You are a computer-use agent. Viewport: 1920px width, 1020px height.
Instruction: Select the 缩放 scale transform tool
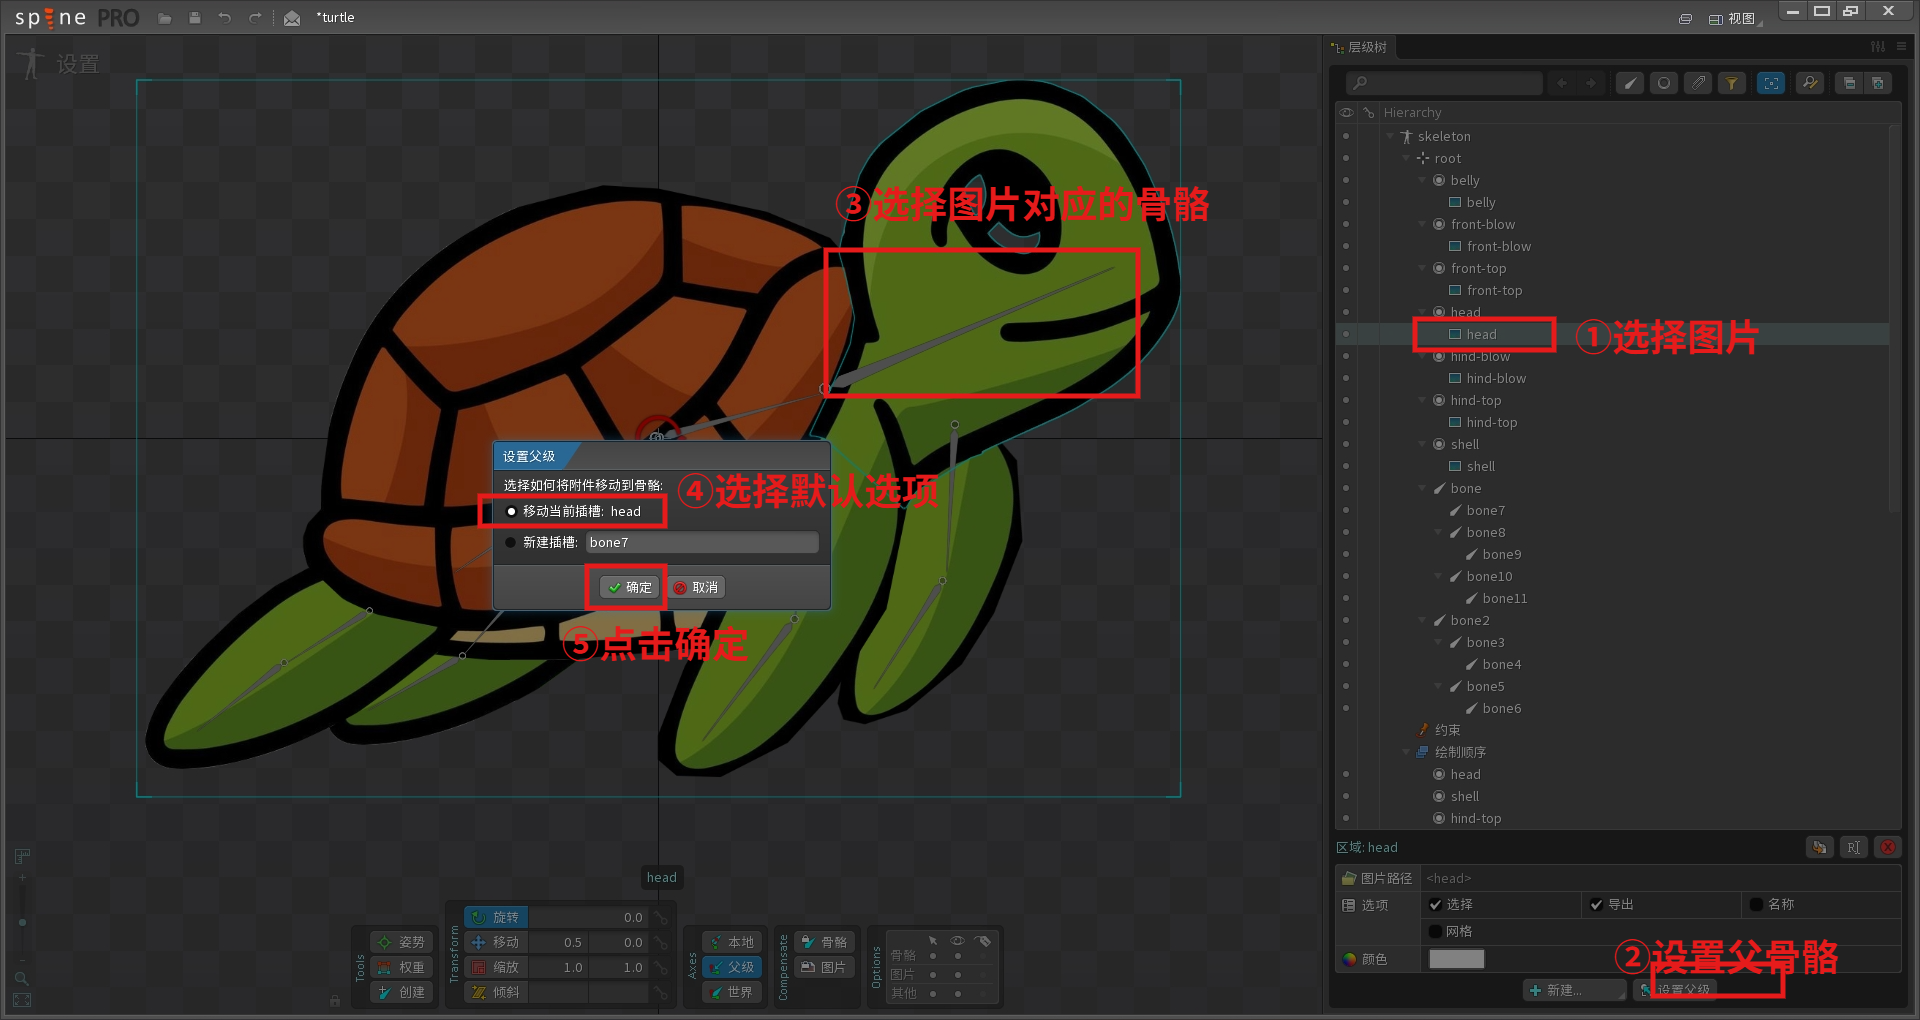(496, 967)
